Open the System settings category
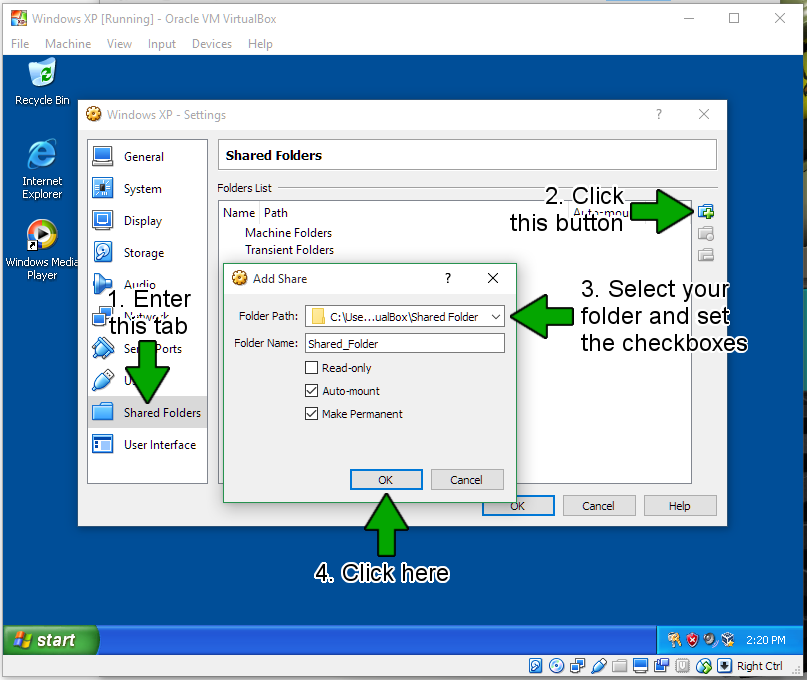Screen dimensions: 807x680 point(147,188)
